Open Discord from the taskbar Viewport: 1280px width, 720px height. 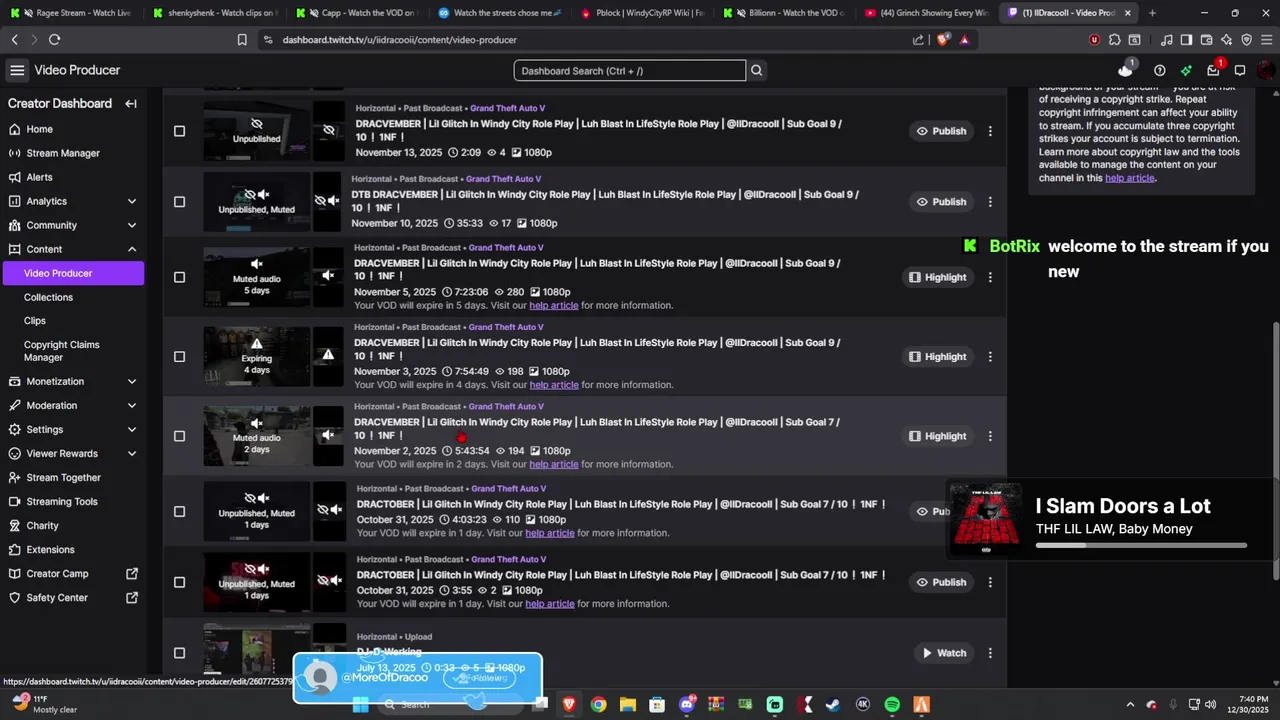click(x=687, y=704)
